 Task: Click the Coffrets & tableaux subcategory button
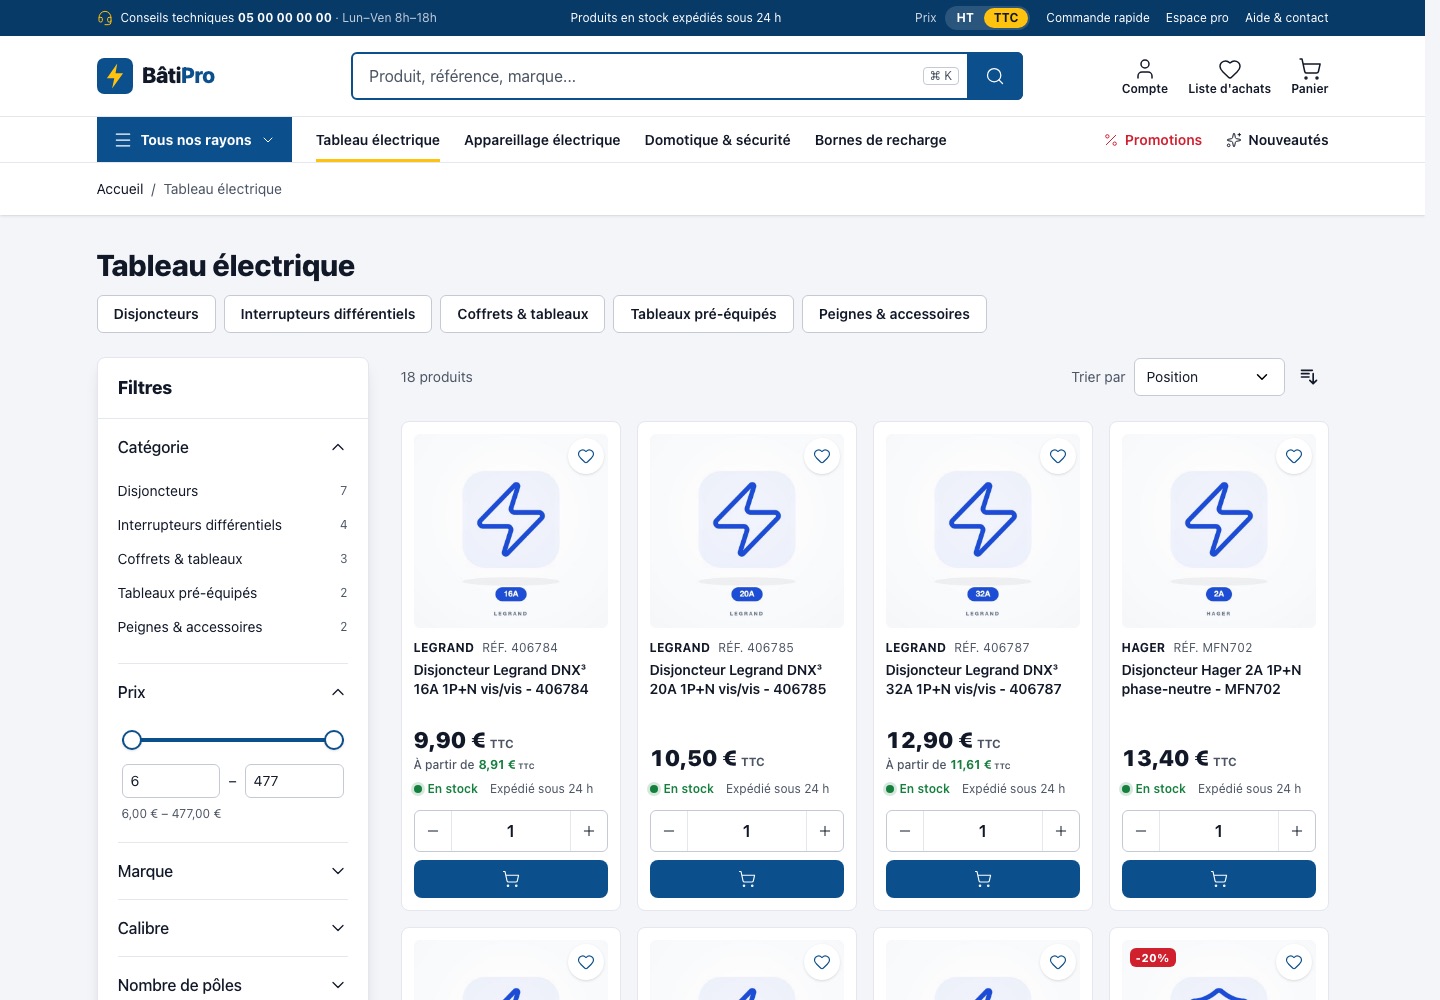[x=523, y=314]
